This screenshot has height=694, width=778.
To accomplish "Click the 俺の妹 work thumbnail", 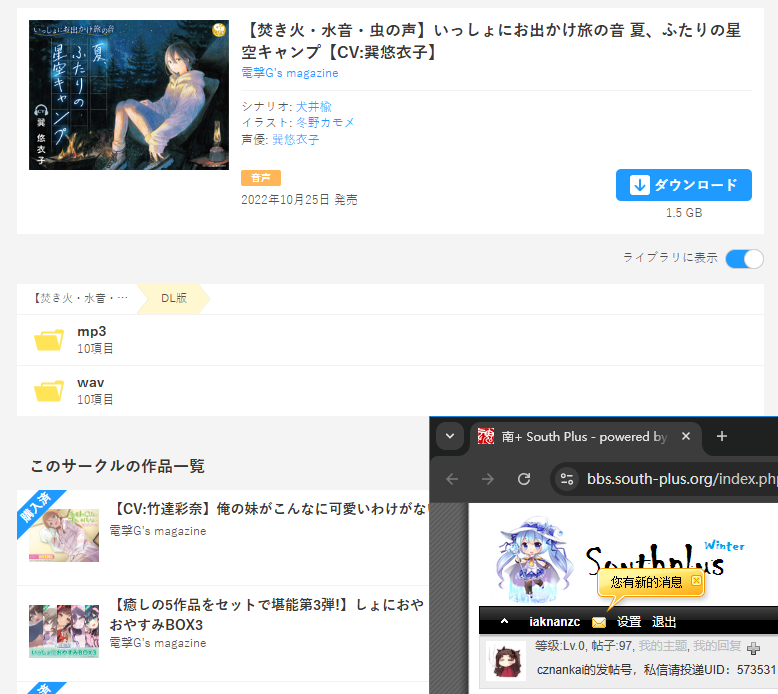I will coord(64,535).
